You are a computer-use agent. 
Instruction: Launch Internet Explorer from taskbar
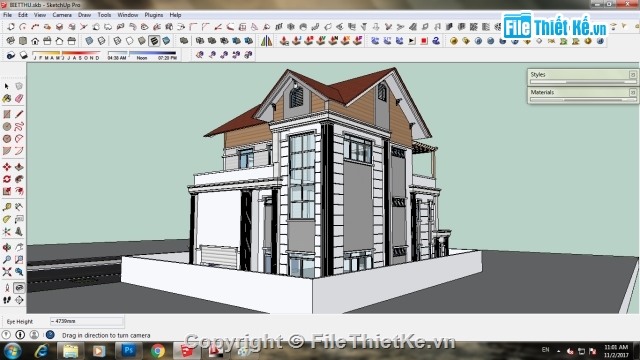pyautogui.click(x=42, y=351)
